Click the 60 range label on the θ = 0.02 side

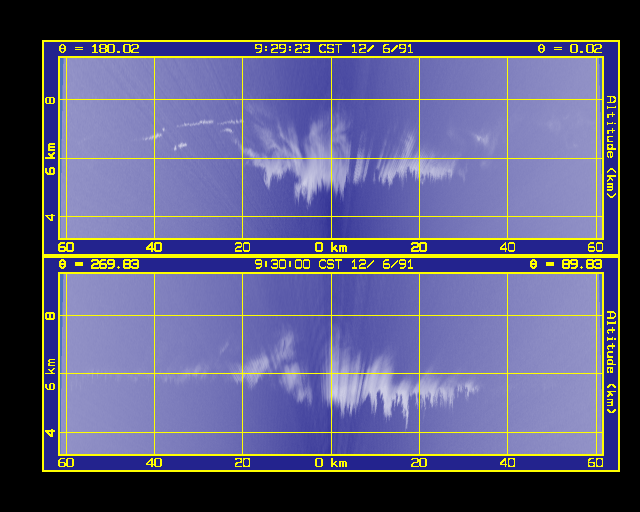click(x=596, y=247)
